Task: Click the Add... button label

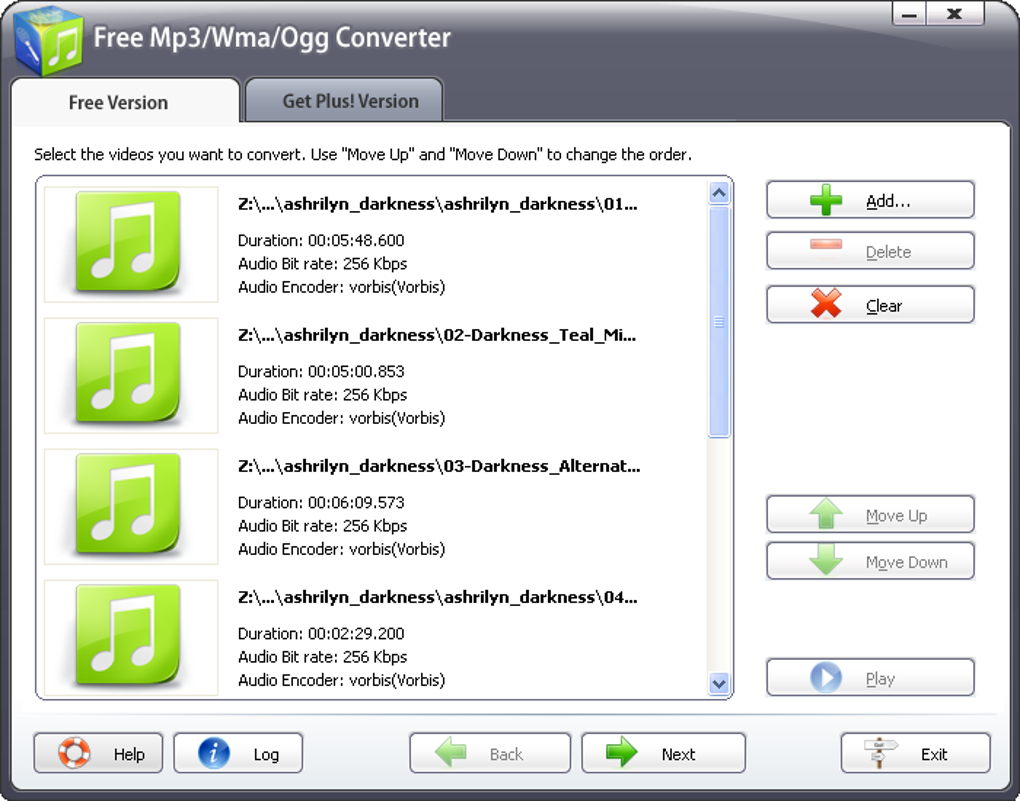Action: [x=888, y=201]
